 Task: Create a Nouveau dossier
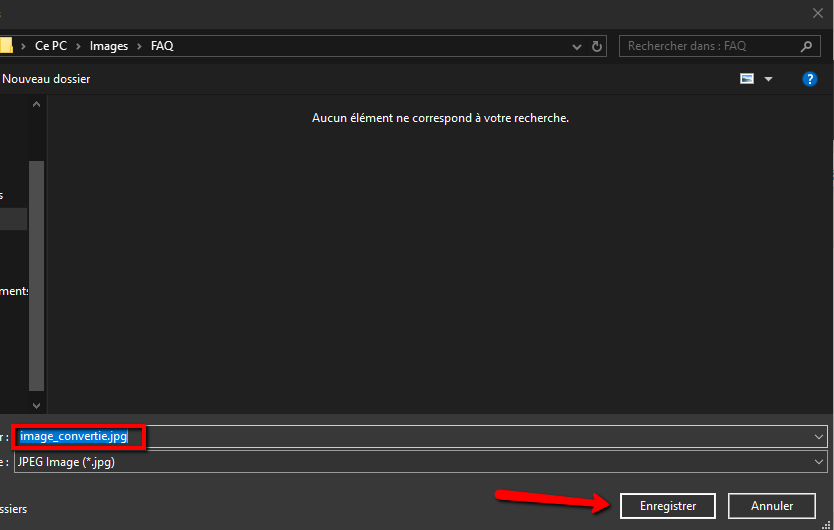coord(46,79)
